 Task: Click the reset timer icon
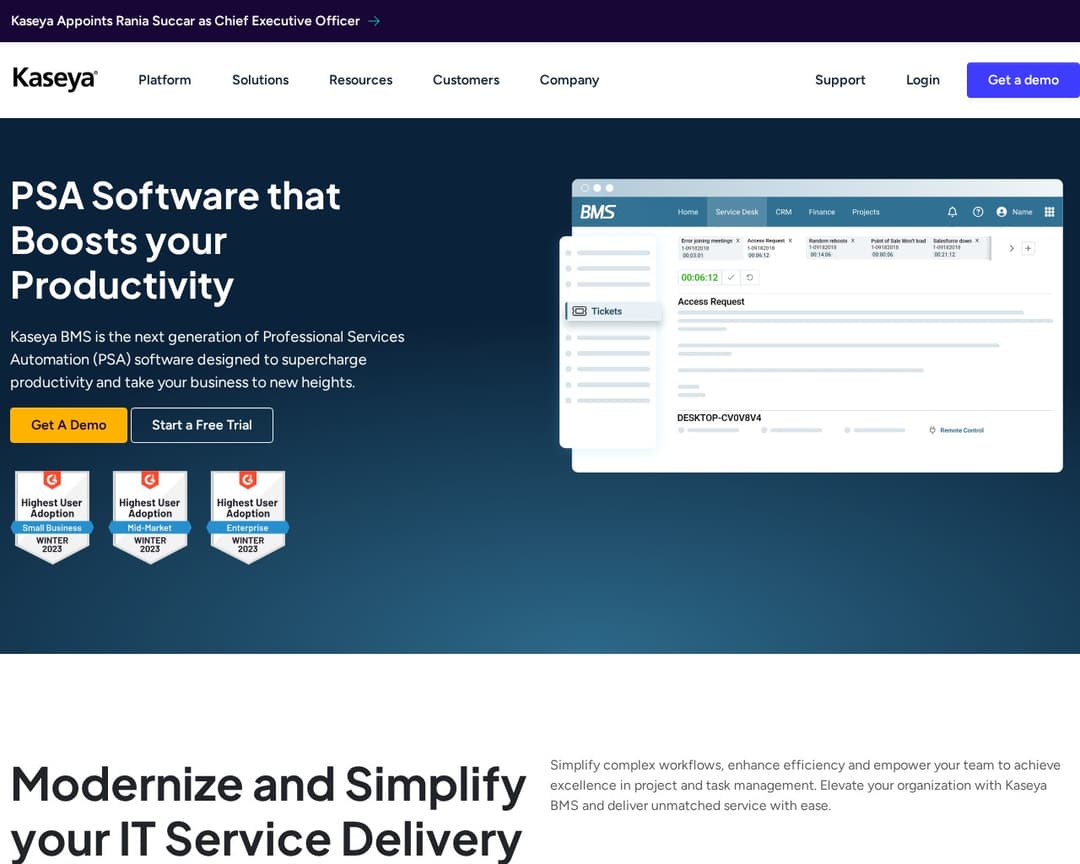click(x=750, y=278)
